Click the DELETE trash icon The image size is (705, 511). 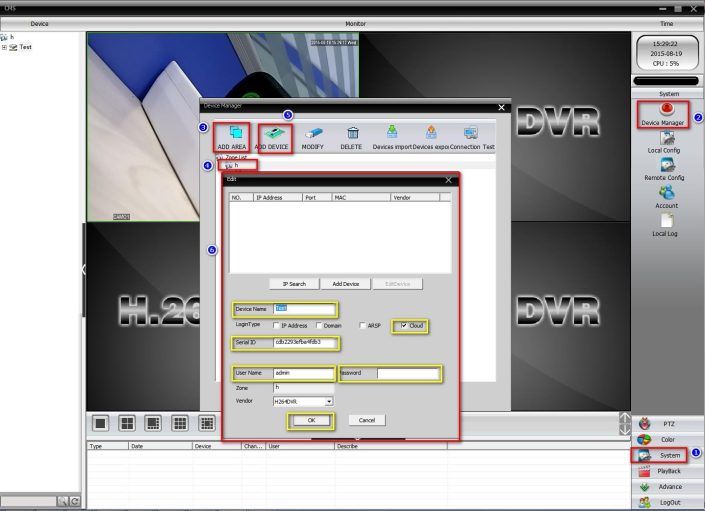(352, 132)
